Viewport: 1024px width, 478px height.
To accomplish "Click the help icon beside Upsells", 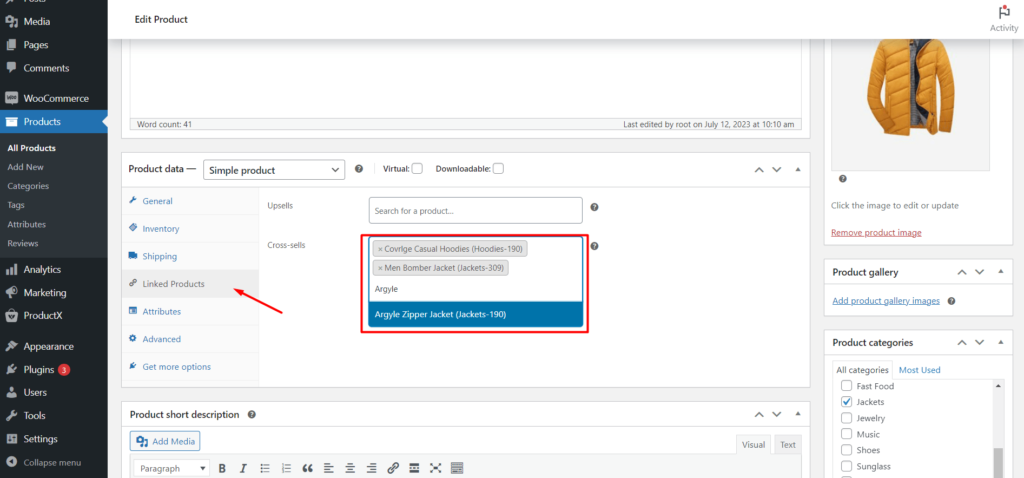I will click(x=594, y=207).
